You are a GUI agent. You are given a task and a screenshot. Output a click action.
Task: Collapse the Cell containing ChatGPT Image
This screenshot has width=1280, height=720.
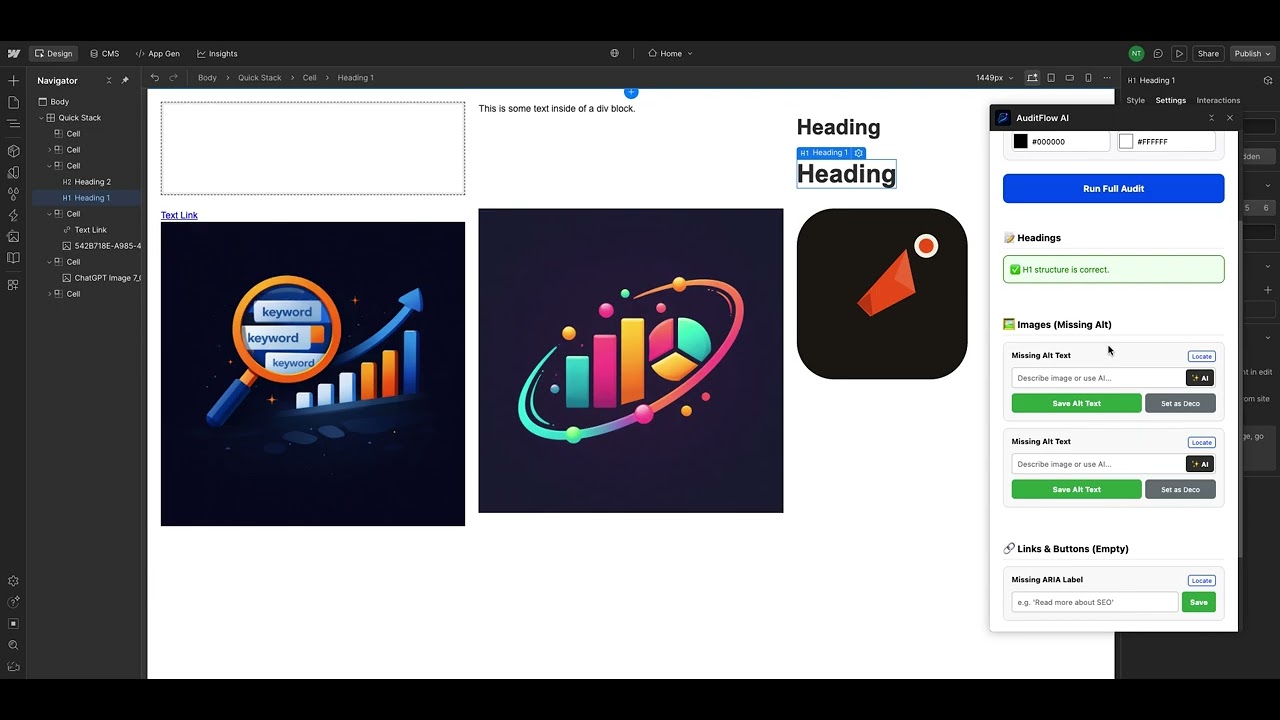coord(50,262)
